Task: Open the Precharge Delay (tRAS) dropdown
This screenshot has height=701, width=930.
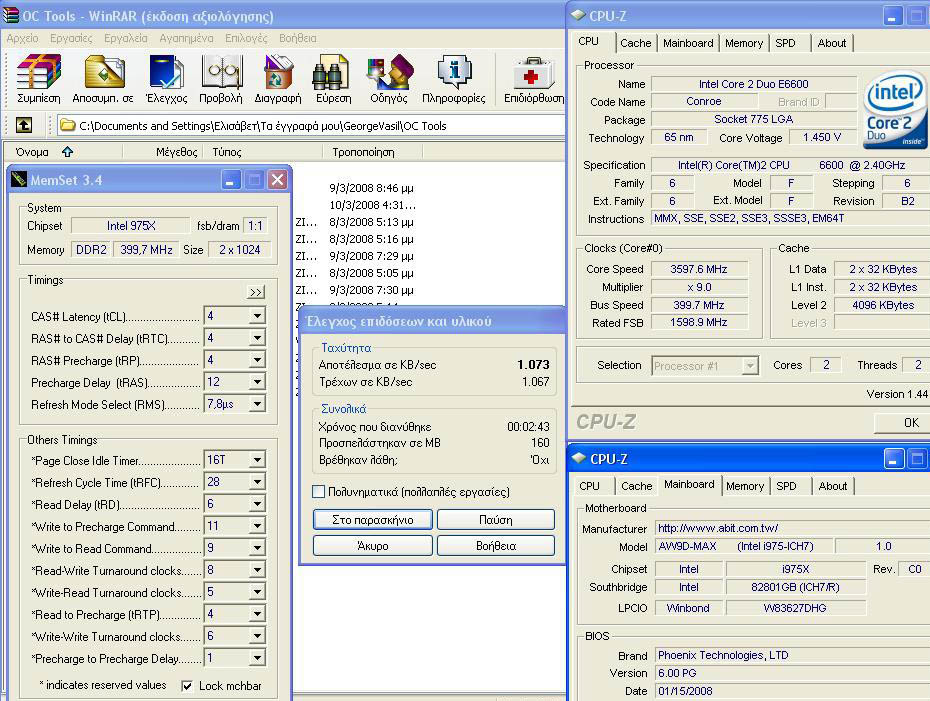Action: pos(257,382)
